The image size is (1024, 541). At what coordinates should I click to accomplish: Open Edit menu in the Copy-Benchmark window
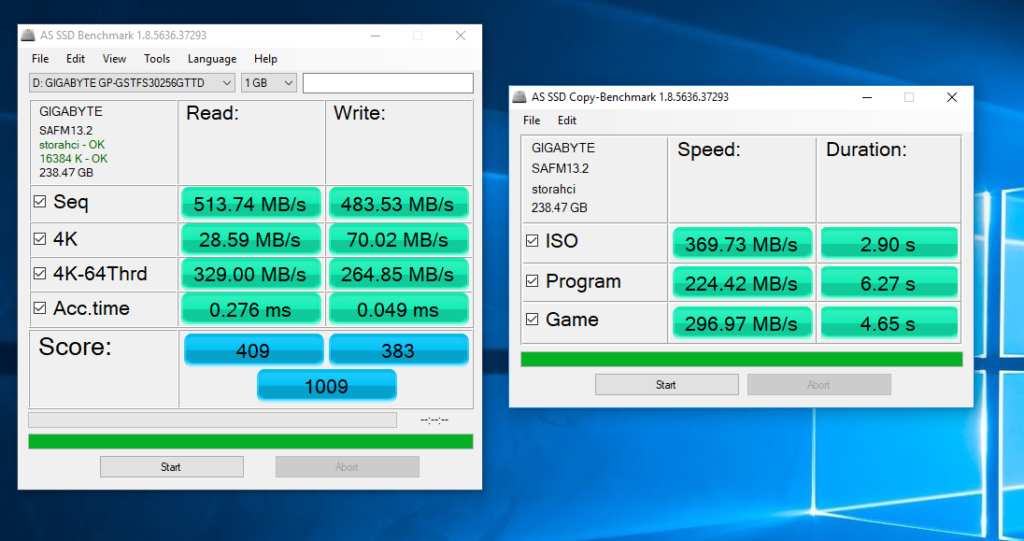[567, 121]
